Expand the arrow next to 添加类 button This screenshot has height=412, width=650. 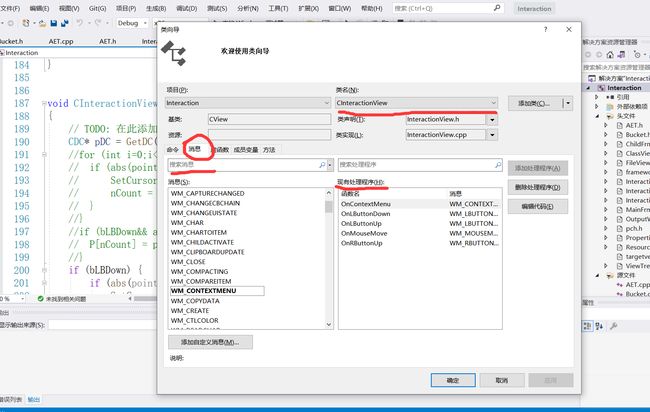point(568,102)
